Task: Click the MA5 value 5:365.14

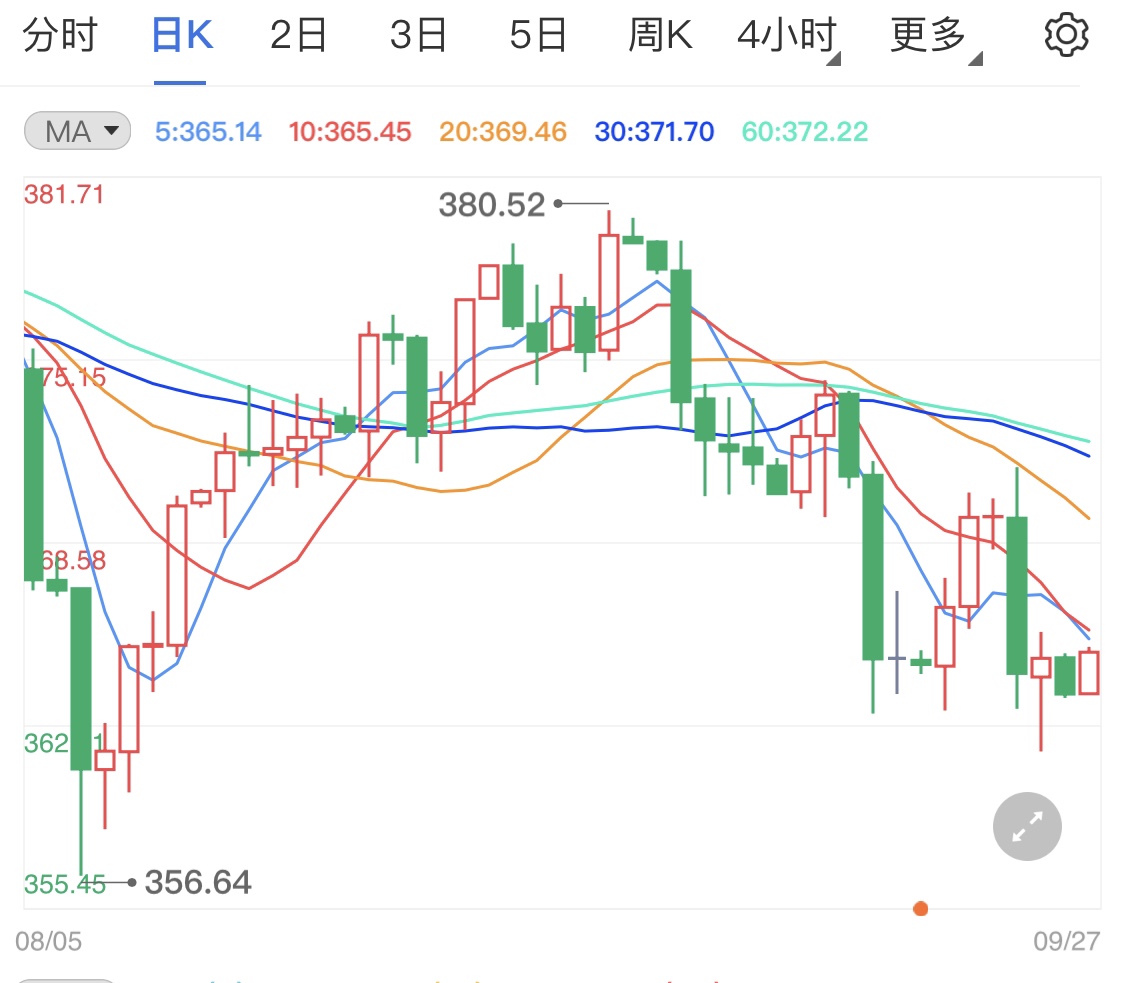Action: click(x=208, y=131)
